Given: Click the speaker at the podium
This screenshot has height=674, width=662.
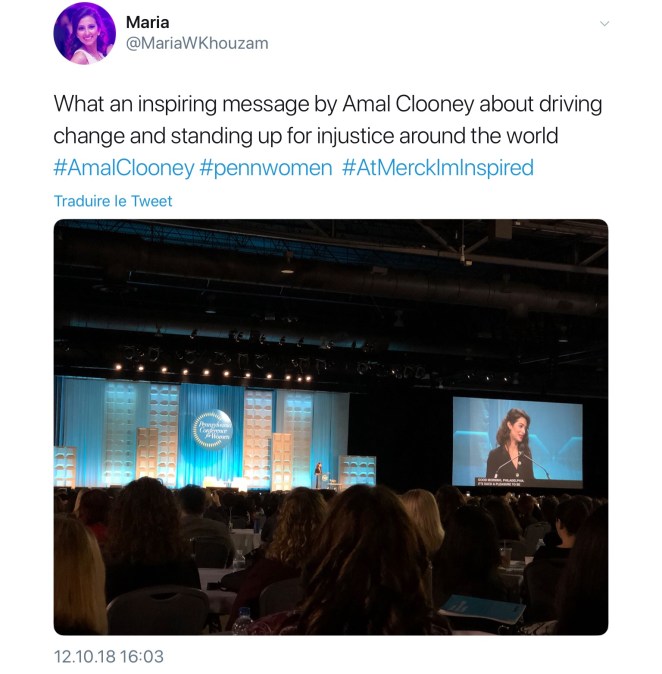Looking at the screenshot, I should click(319, 475).
